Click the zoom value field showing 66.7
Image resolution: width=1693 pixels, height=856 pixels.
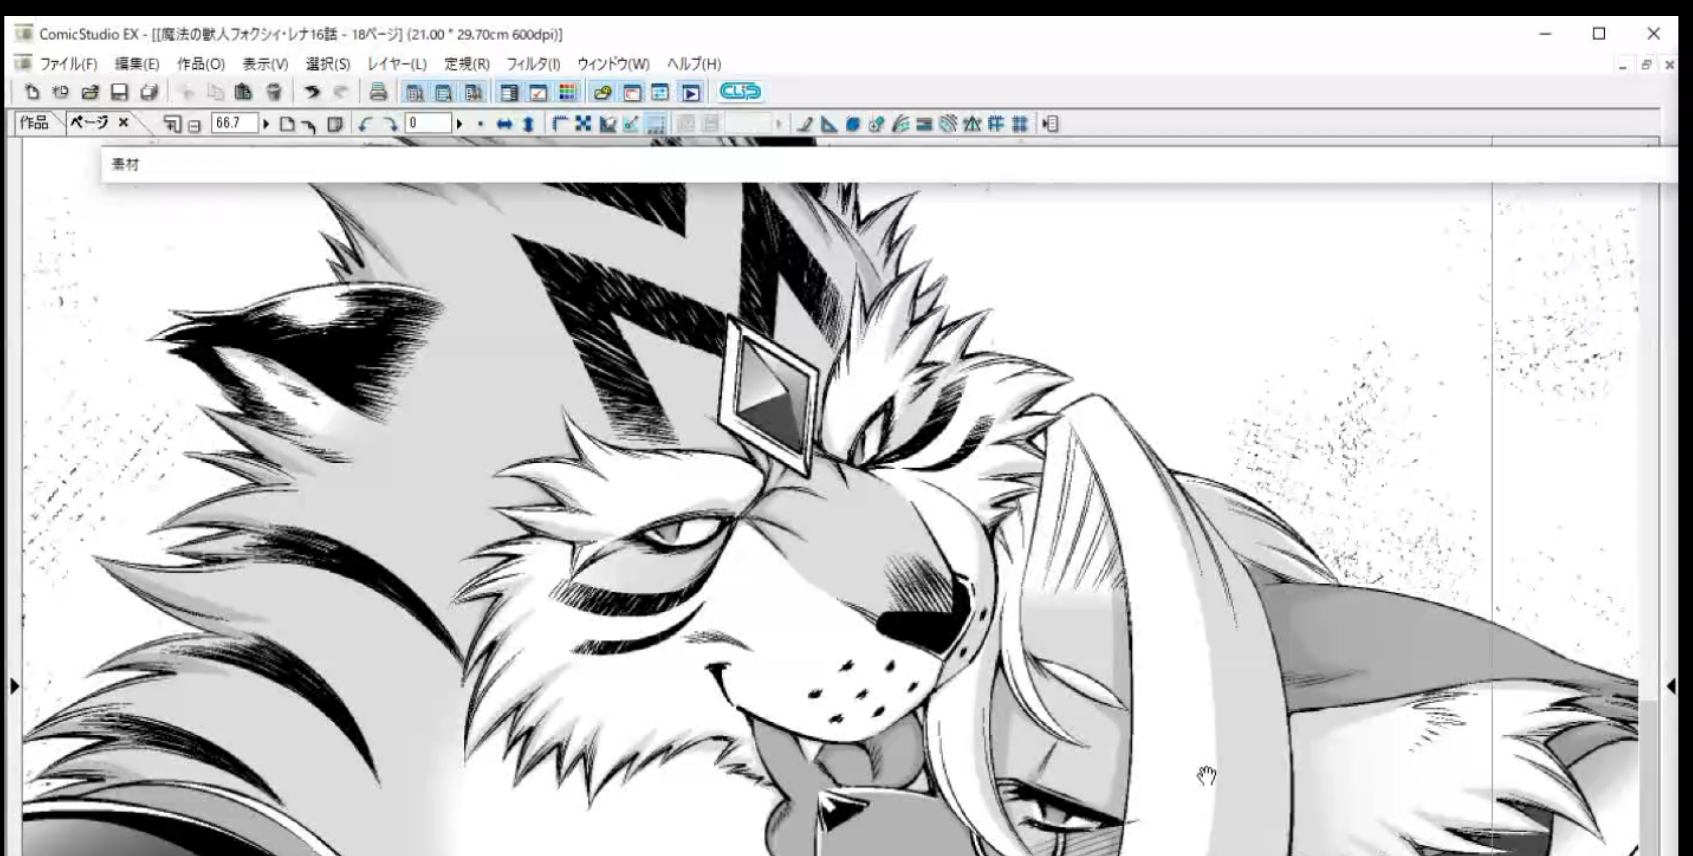pyautogui.click(x=233, y=124)
